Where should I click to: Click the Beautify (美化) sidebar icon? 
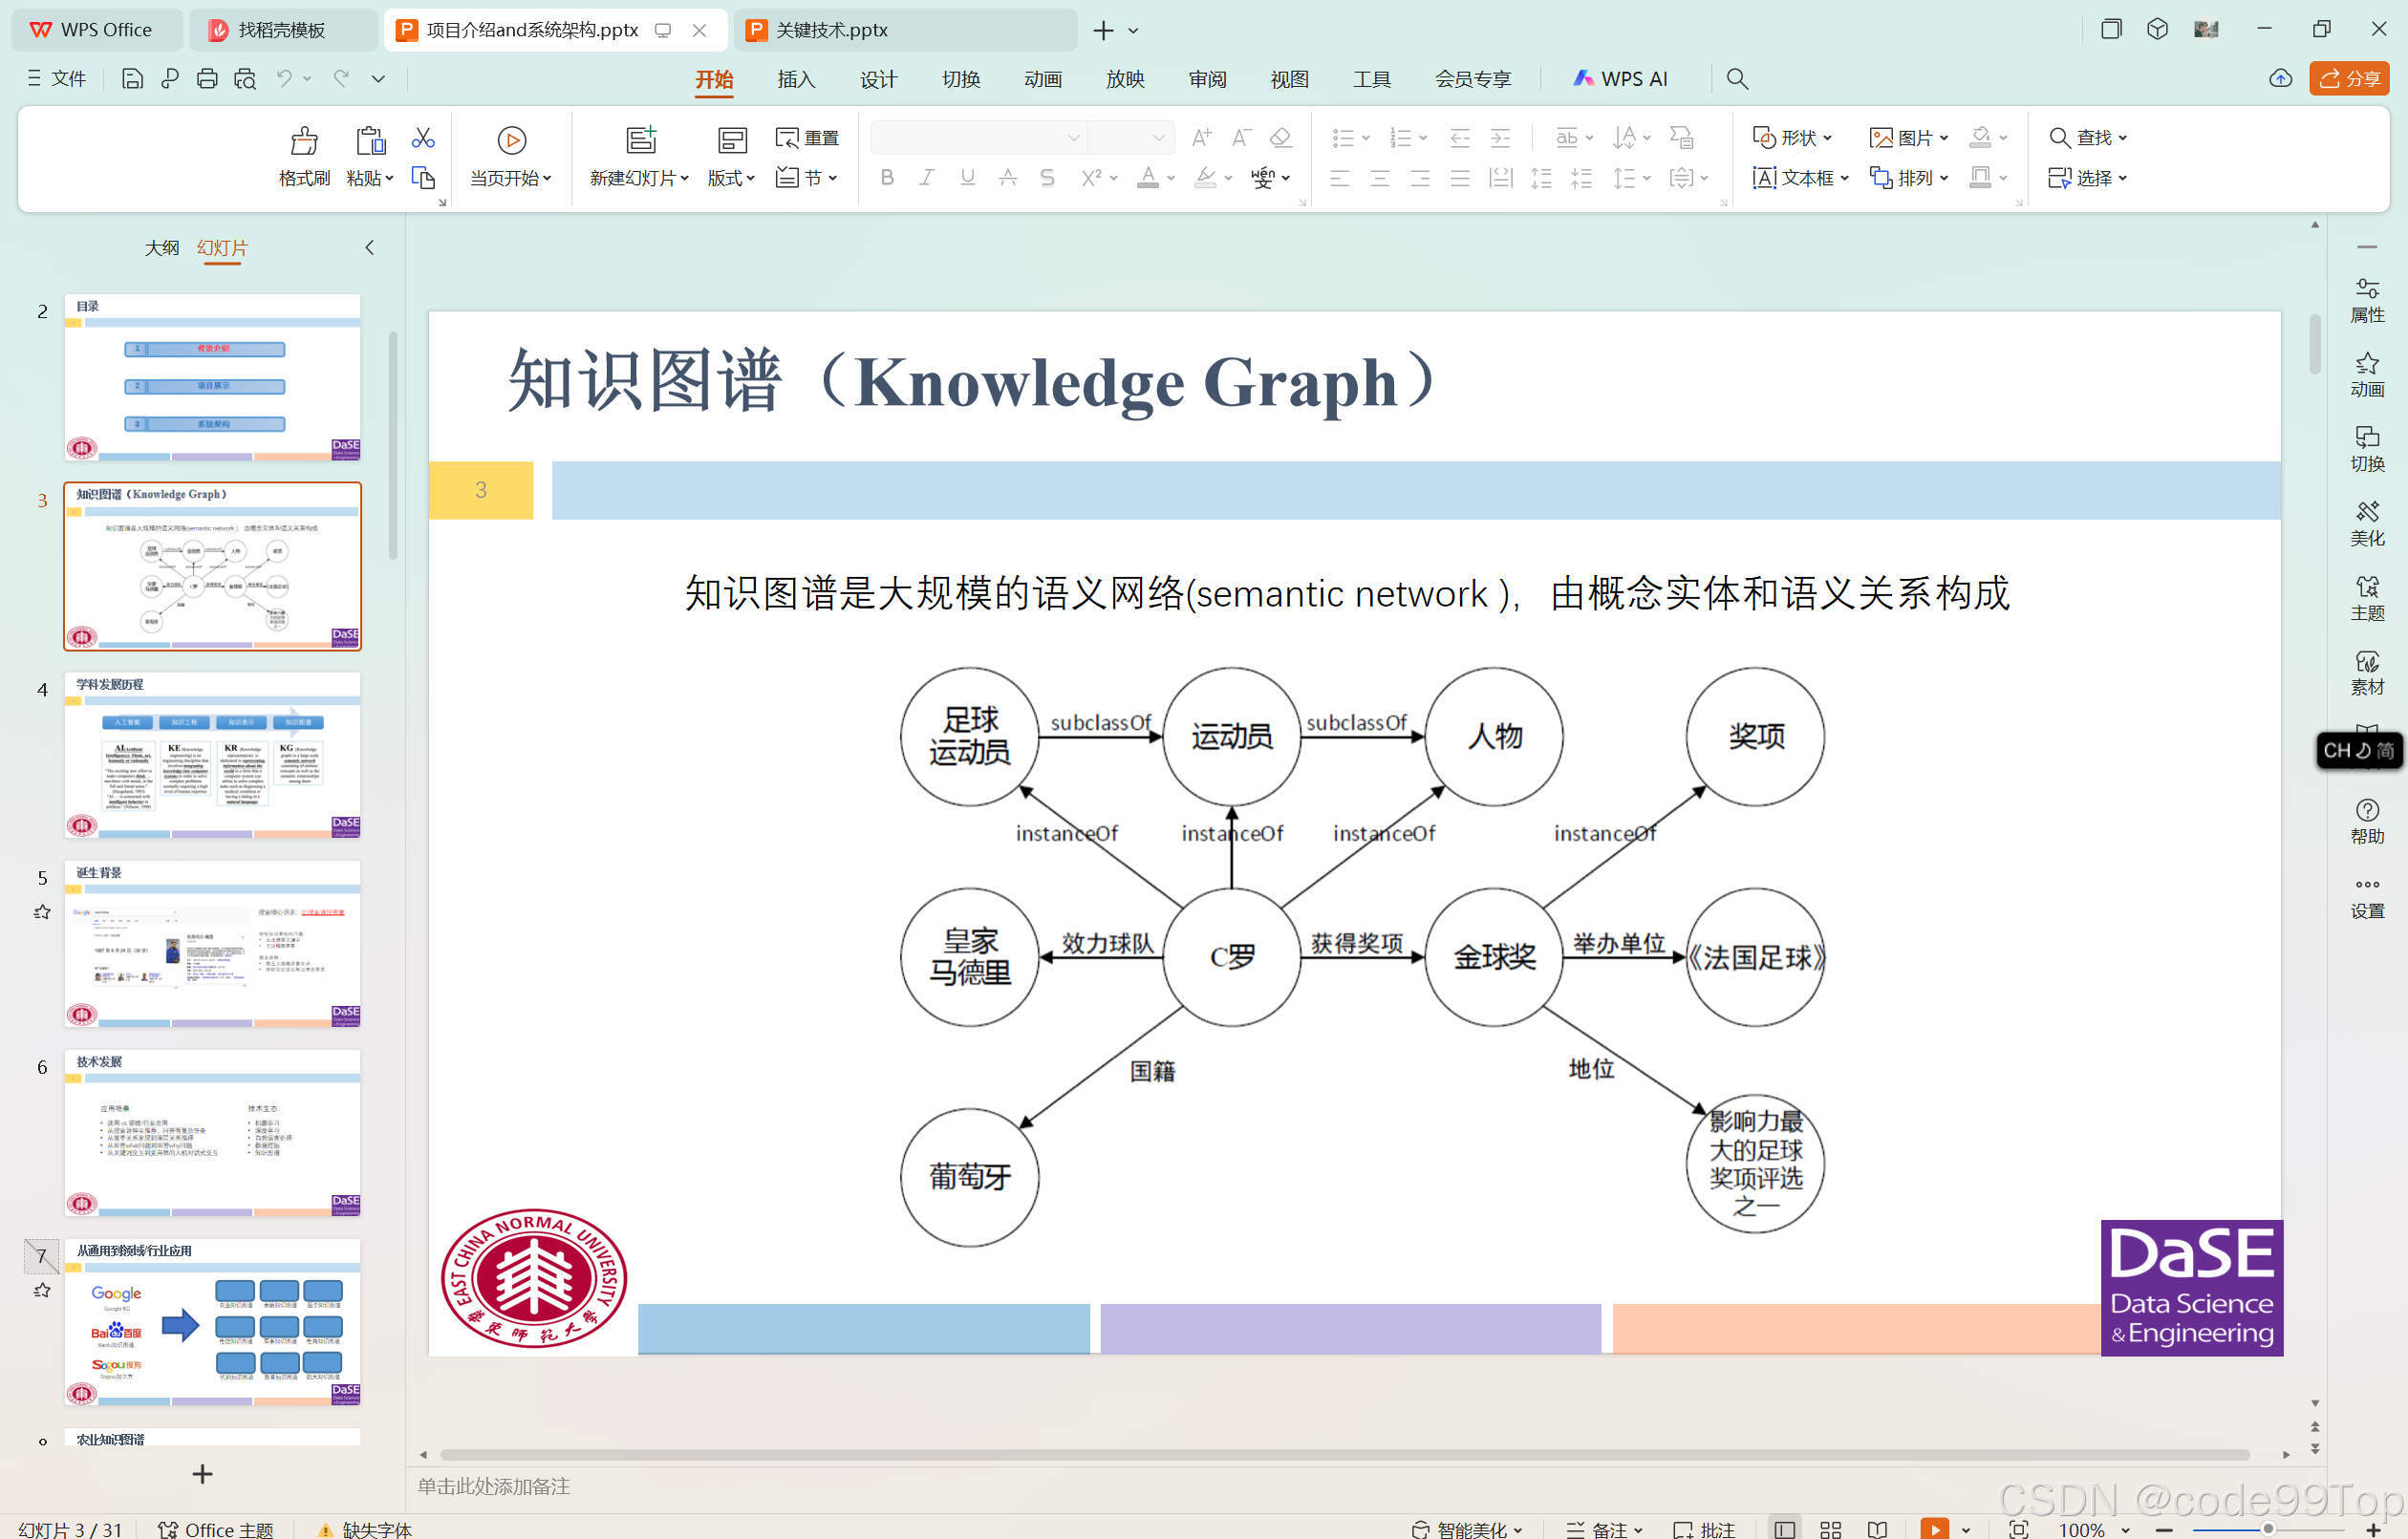[2366, 523]
